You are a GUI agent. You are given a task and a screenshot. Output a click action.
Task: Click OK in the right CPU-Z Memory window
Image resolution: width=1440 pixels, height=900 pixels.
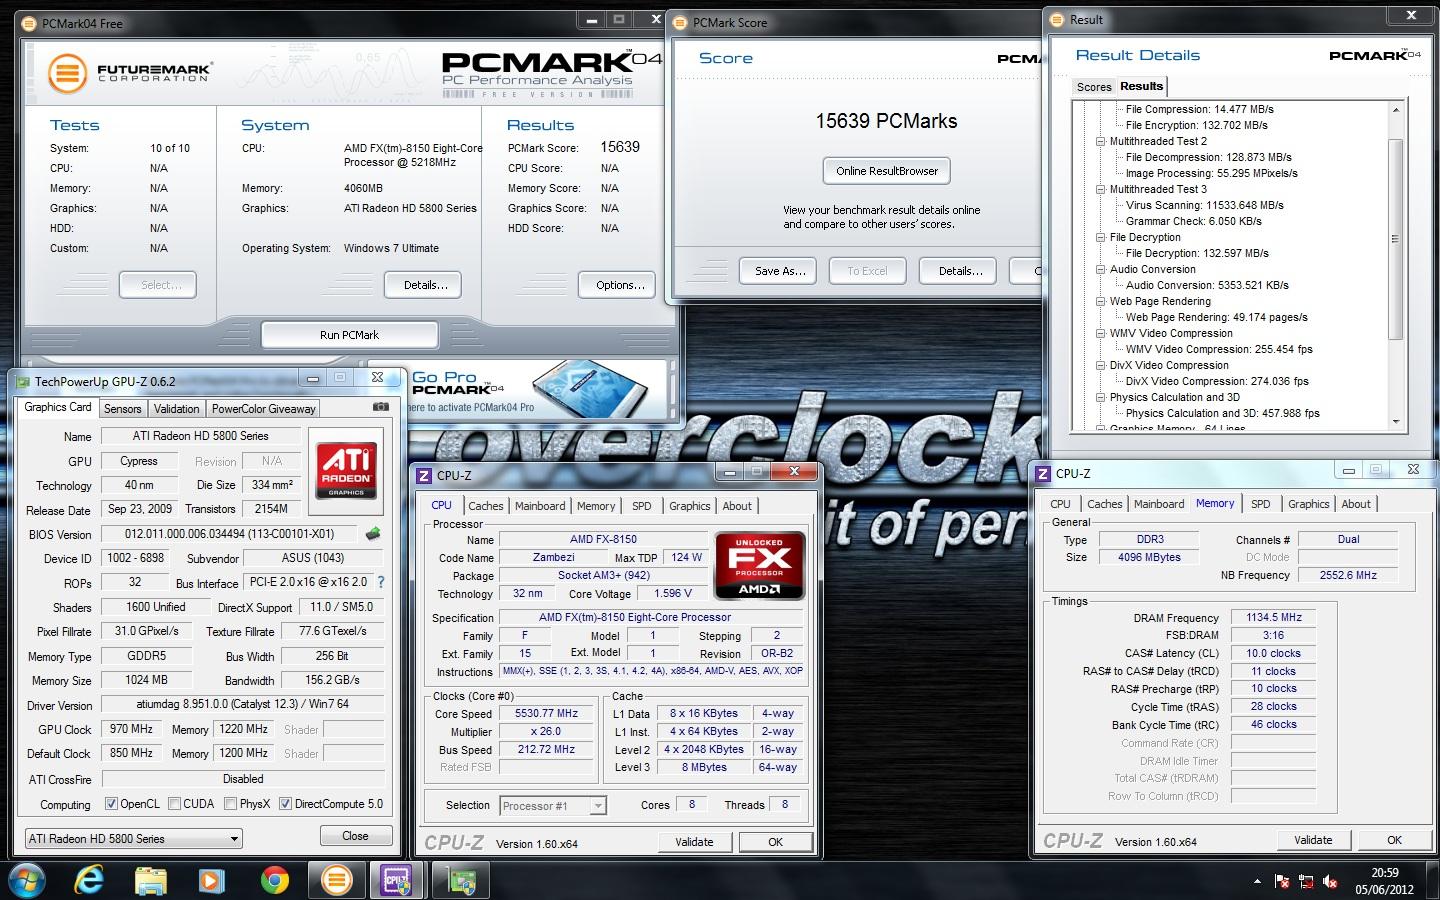(x=1394, y=840)
